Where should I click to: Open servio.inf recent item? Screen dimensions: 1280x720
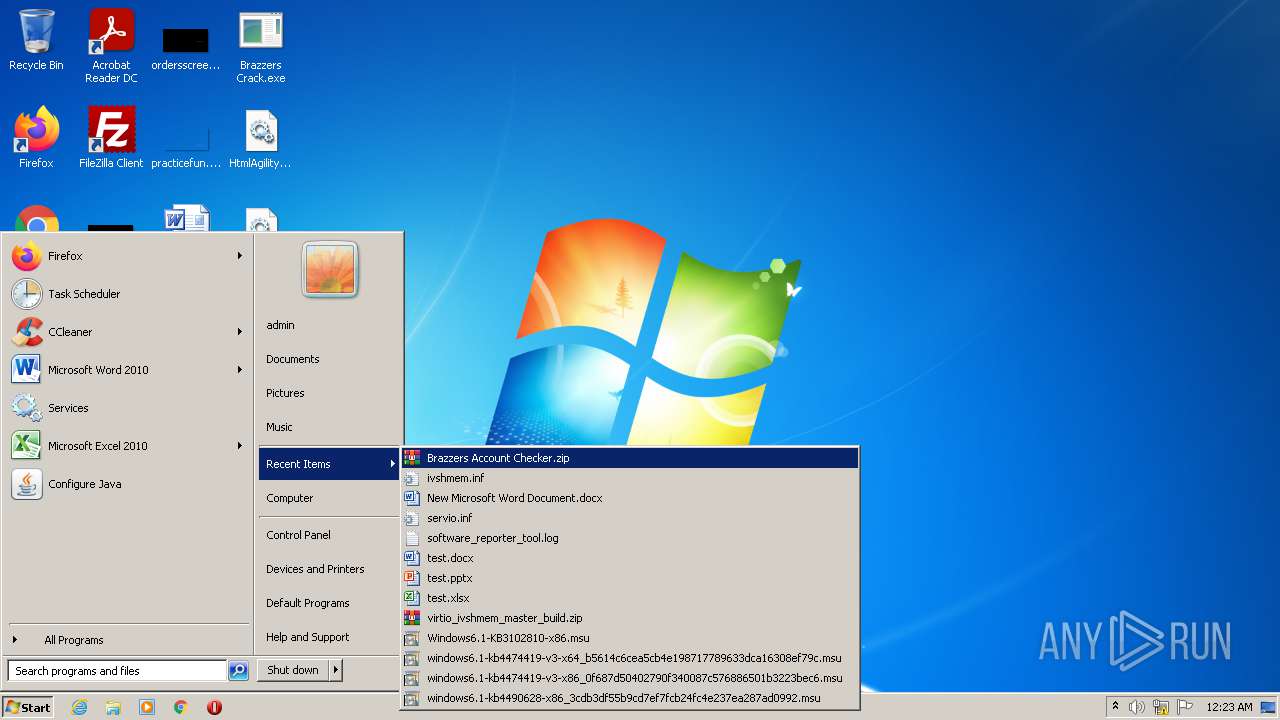pos(630,518)
